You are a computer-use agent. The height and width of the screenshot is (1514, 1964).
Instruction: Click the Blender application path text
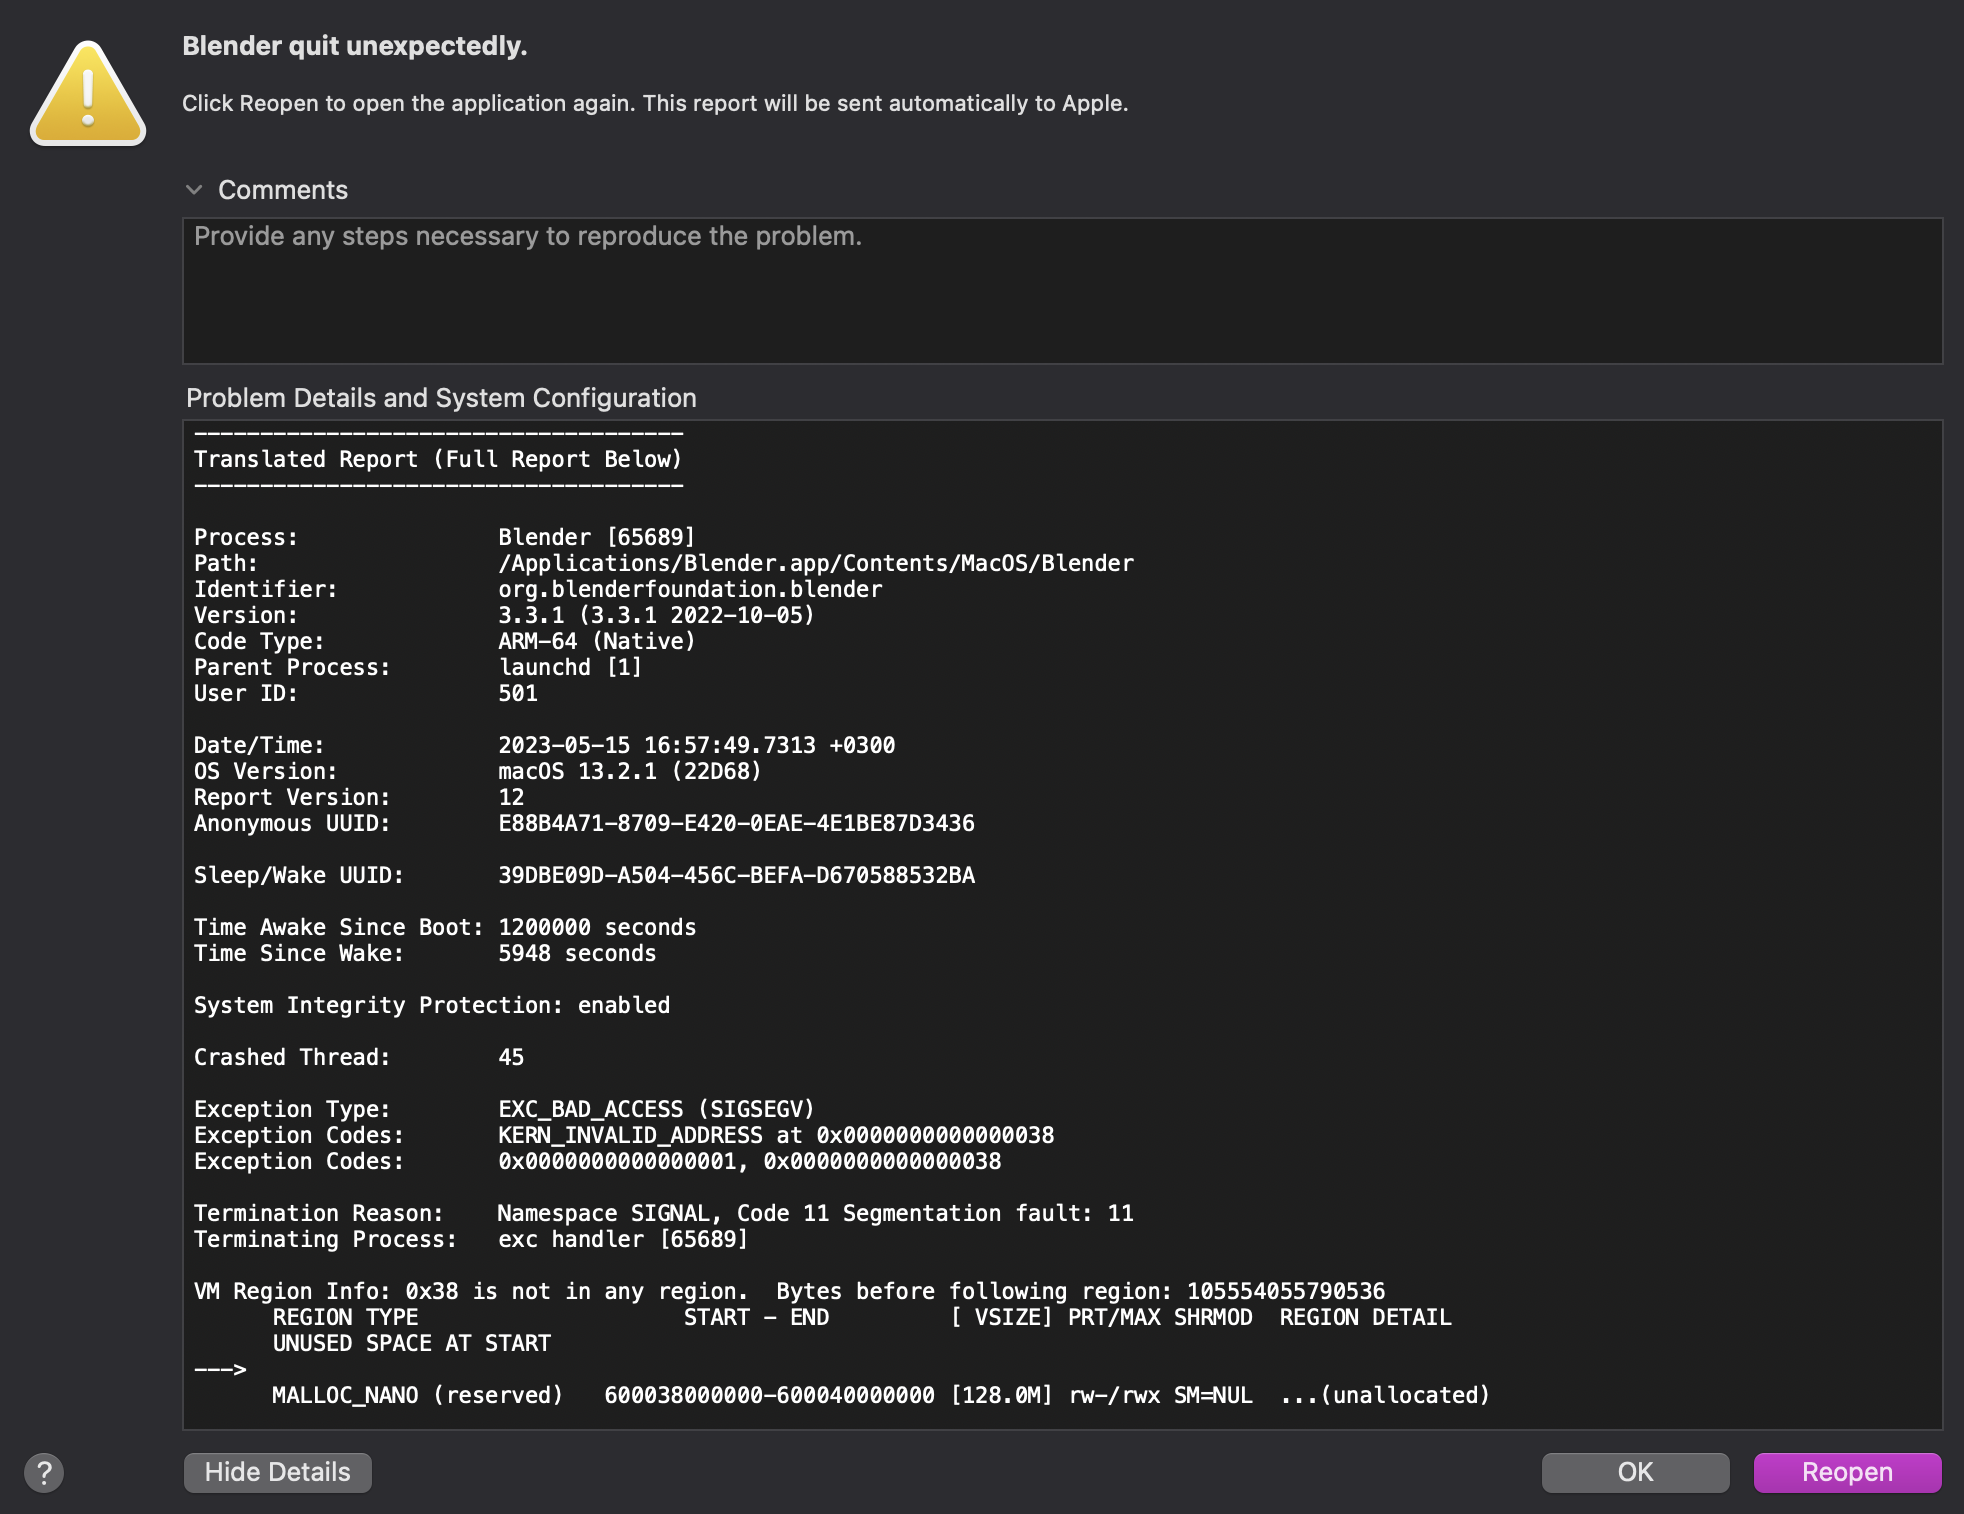point(815,563)
